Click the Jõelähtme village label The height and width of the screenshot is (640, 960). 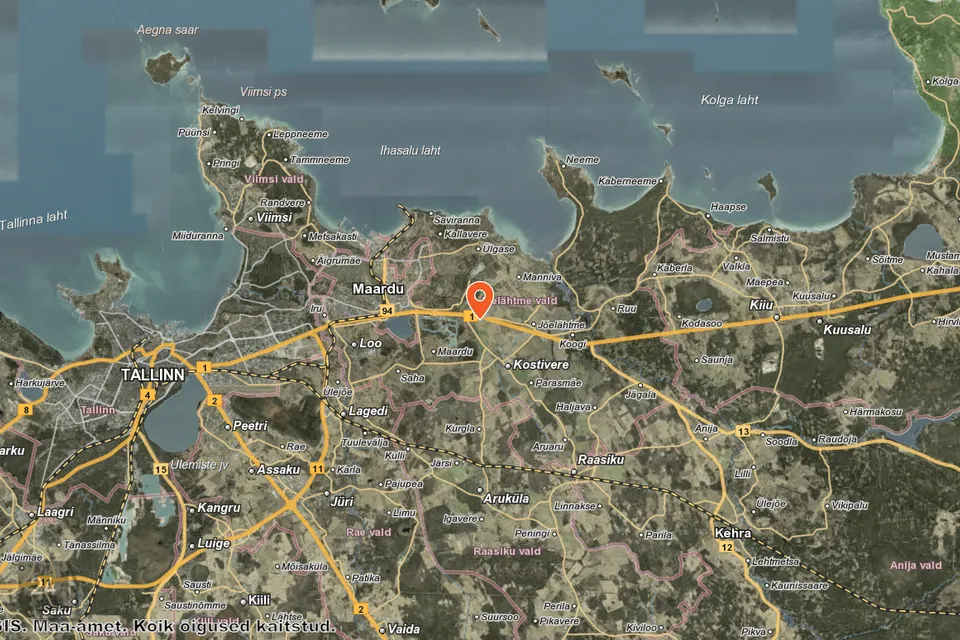(x=561, y=325)
